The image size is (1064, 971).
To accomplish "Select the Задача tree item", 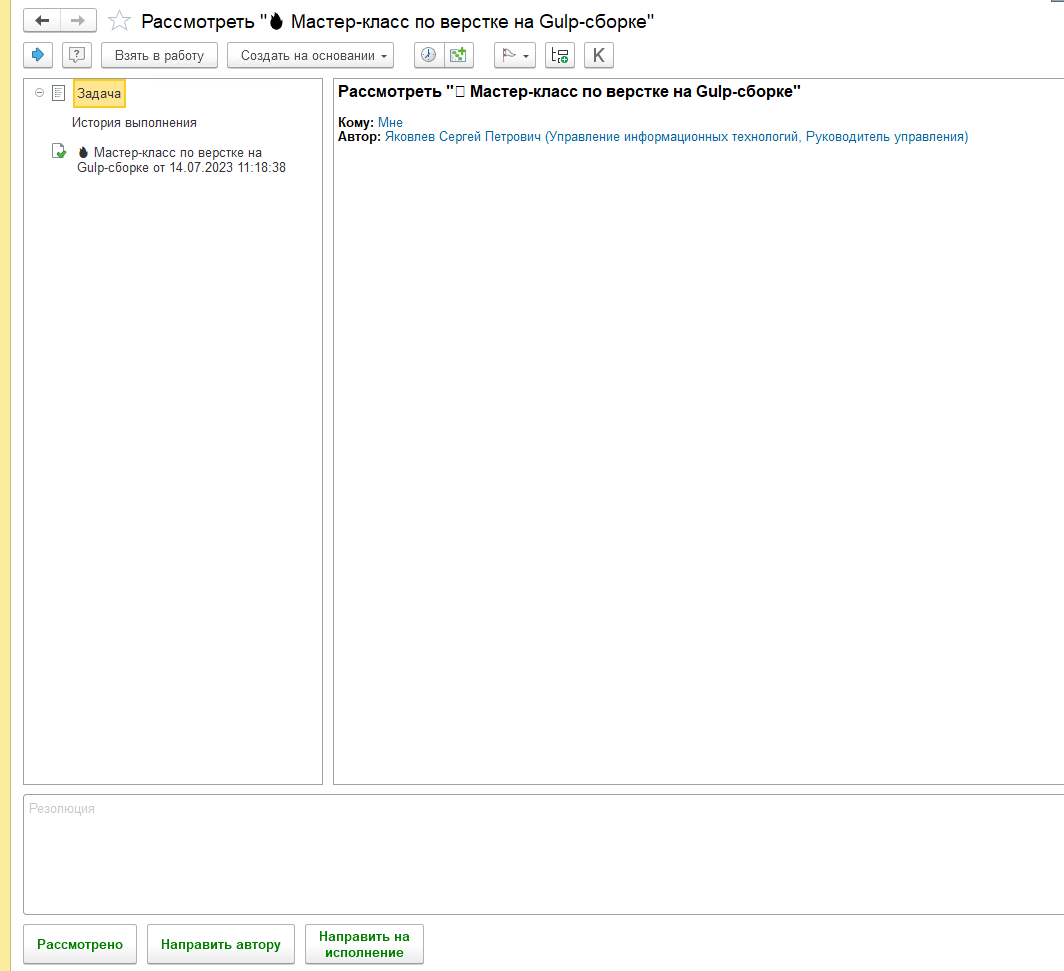I will [x=99, y=93].
